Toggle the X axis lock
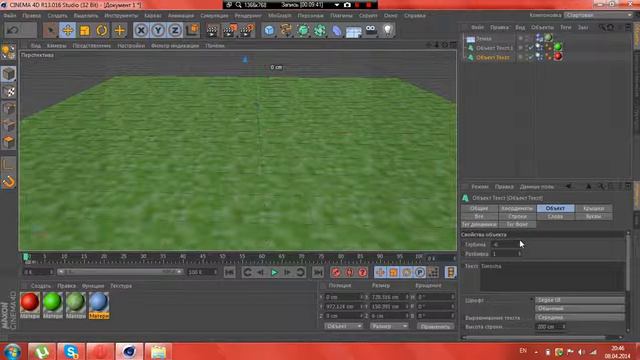 pyautogui.click(x=141, y=30)
